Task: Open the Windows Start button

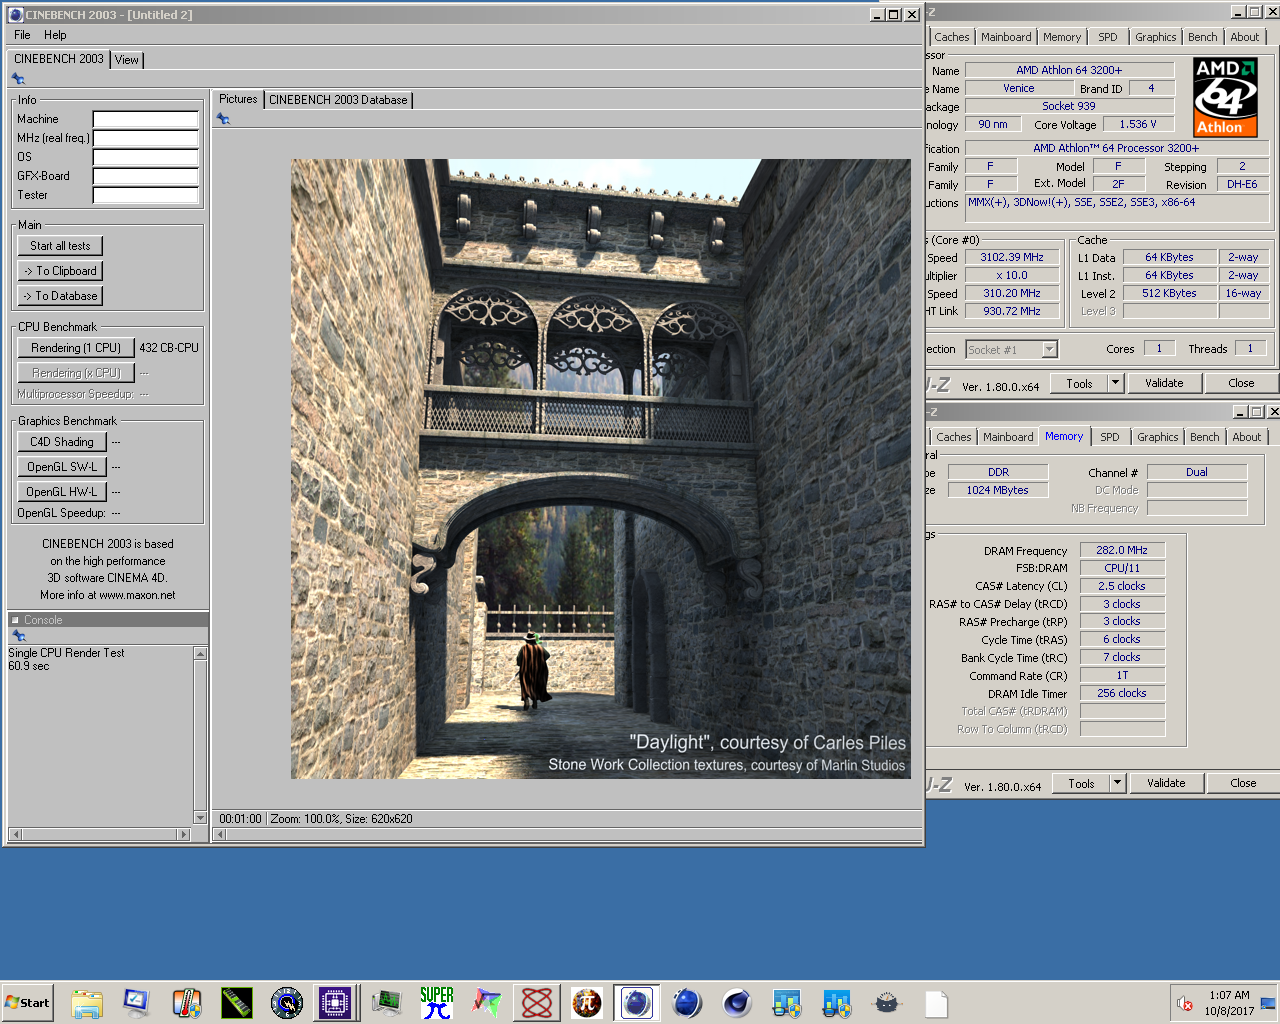Action: (x=27, y=1003)
